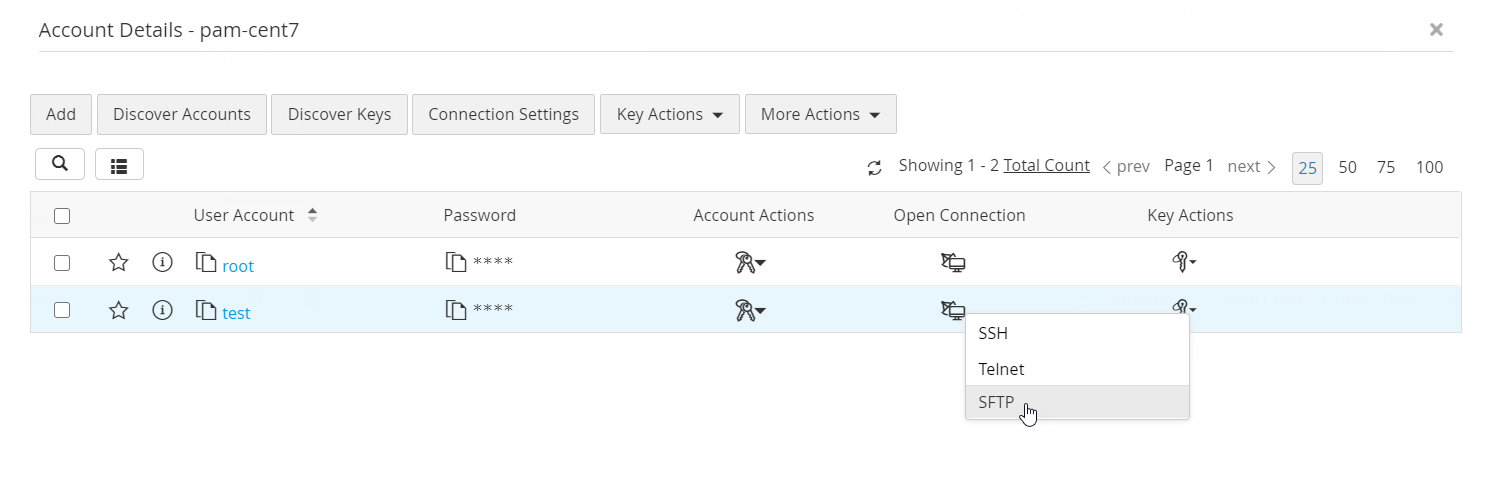Expand the More Actions dropdown
The height and width of the screenshot is (484, 1489).
[x=820, y=114]
